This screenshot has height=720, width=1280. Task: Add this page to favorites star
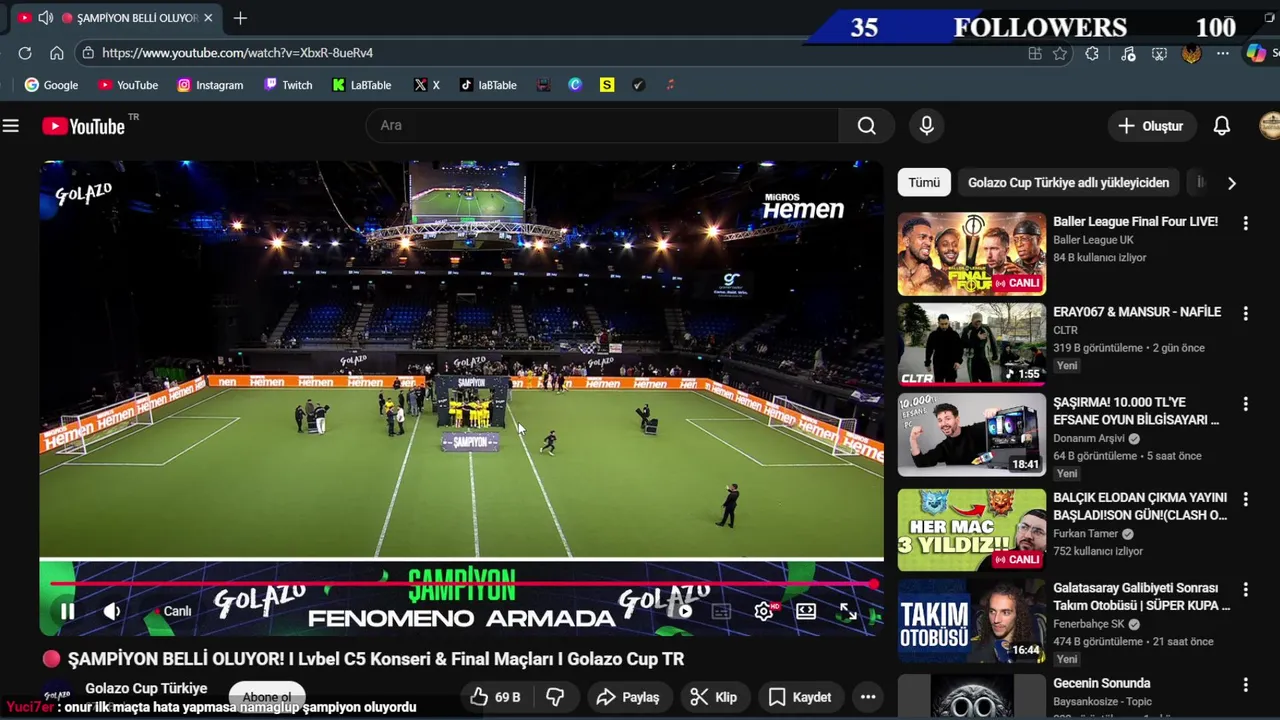point(1060,54)
